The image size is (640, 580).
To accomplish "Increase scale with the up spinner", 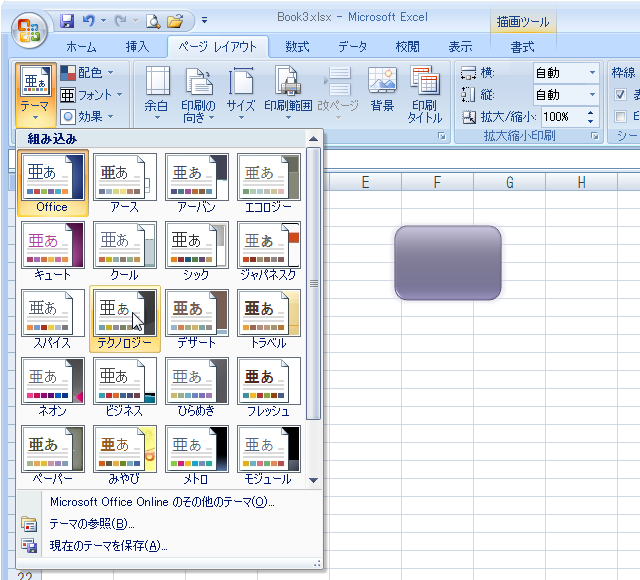I will pos(591,113).
